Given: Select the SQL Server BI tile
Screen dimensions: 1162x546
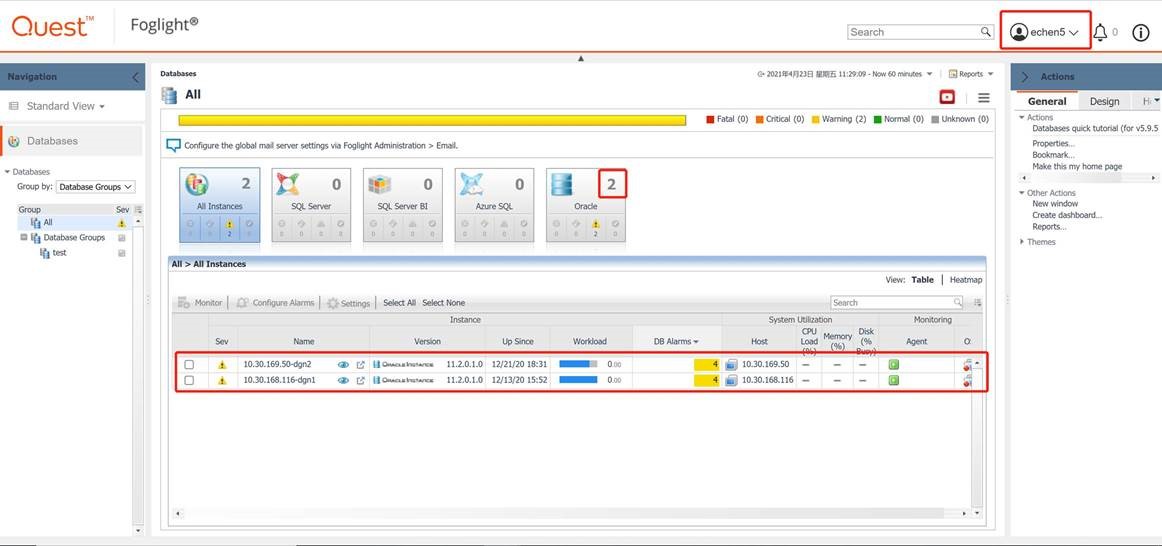Looking at the screenshot, I should point(402,205).
